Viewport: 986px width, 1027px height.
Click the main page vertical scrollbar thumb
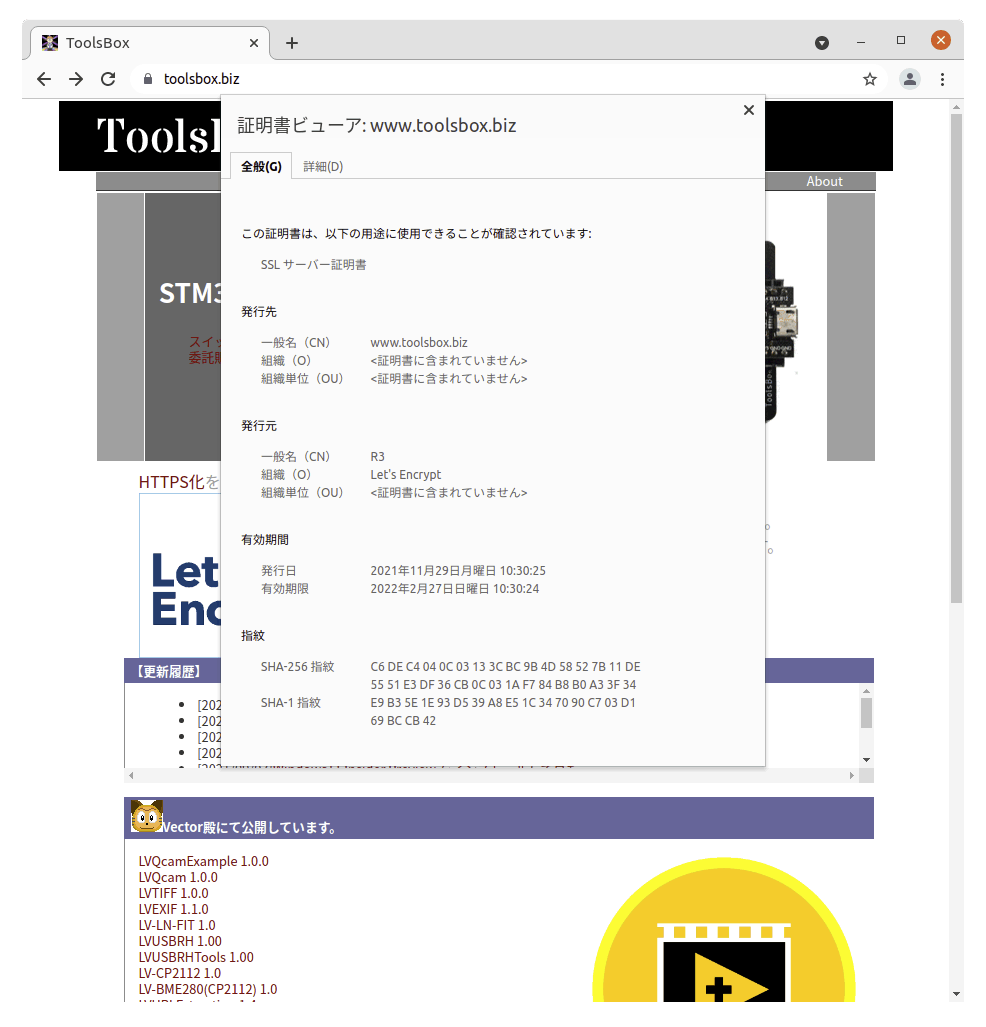click(956, 358)
